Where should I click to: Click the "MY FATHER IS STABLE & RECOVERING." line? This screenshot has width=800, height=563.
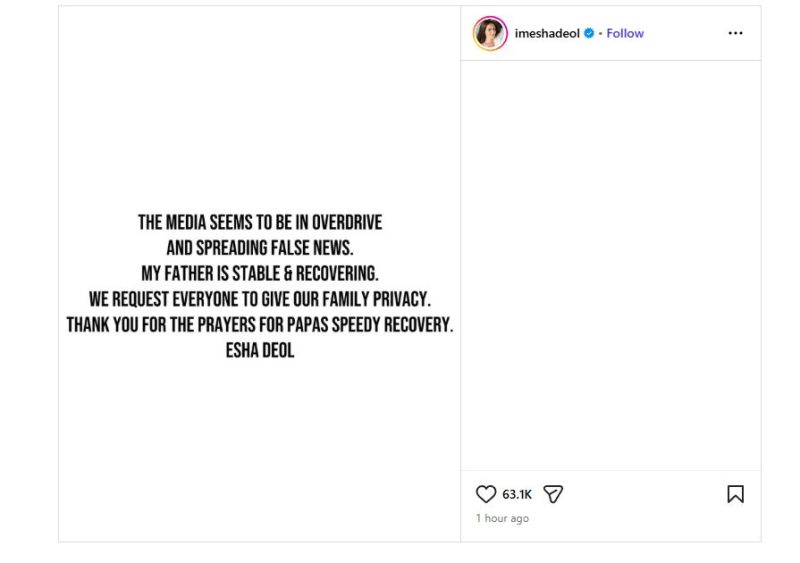coord(259,274)
